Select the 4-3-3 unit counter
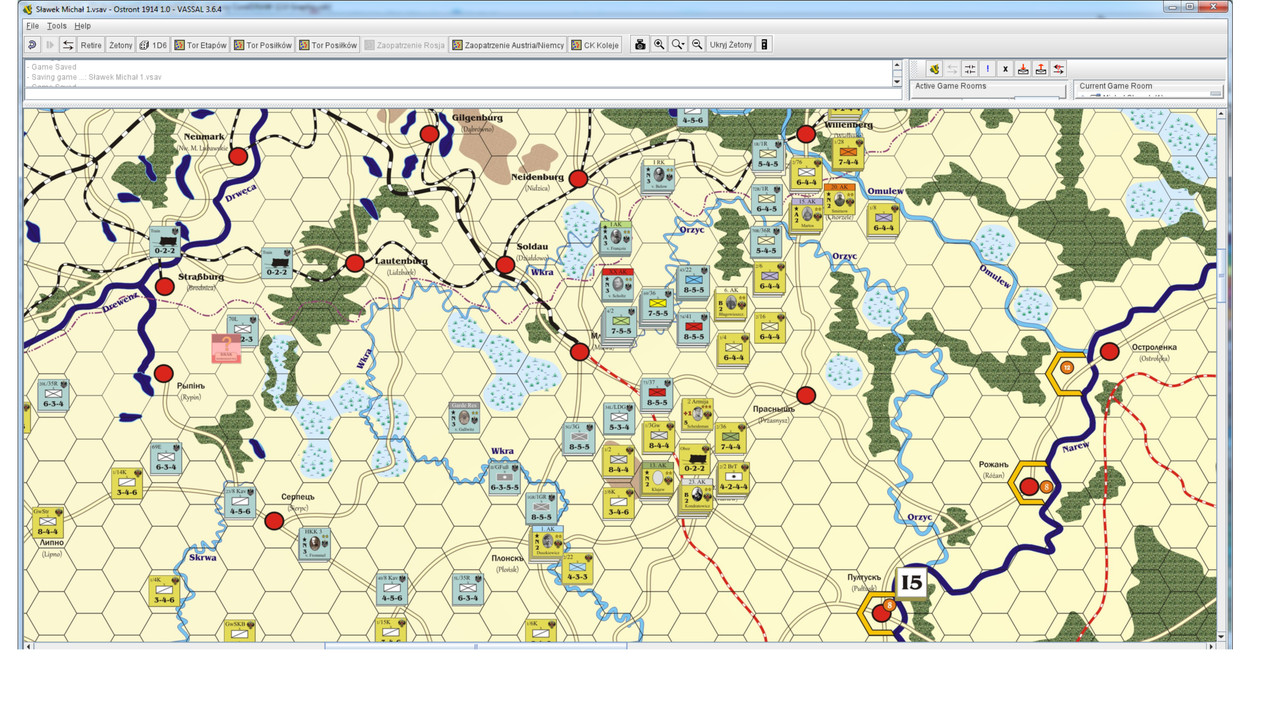Image resolution: width=1280 pixels, height=725 pixels. 577,569
